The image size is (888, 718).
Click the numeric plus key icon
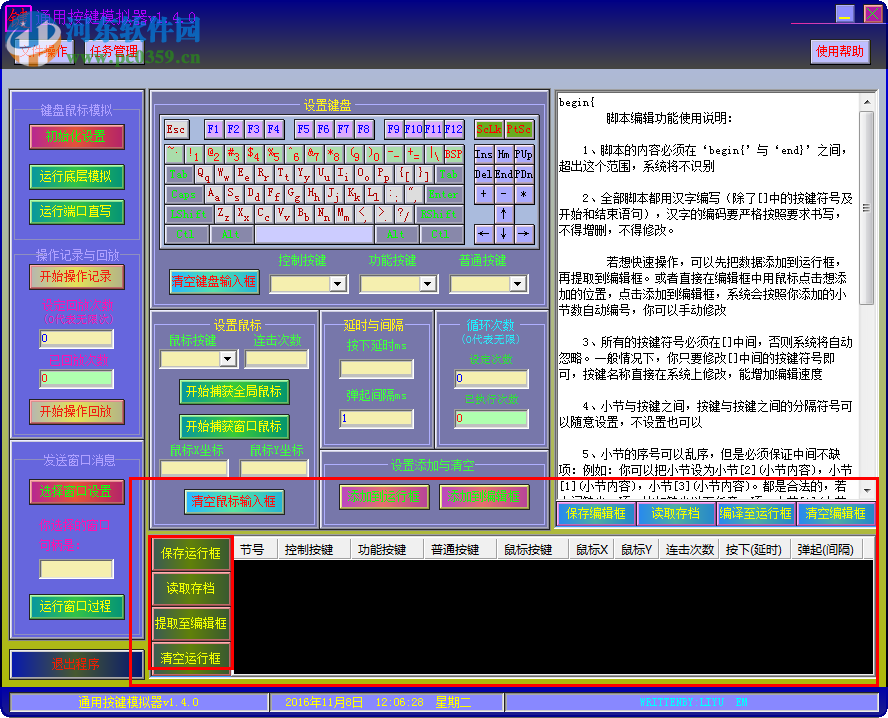483,194
